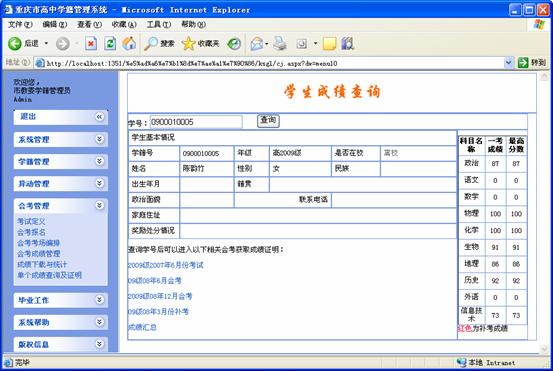This screenshot has height=371, width=553.
Task: Open the 成绩下载与统计 link
Action: (42, 264)
